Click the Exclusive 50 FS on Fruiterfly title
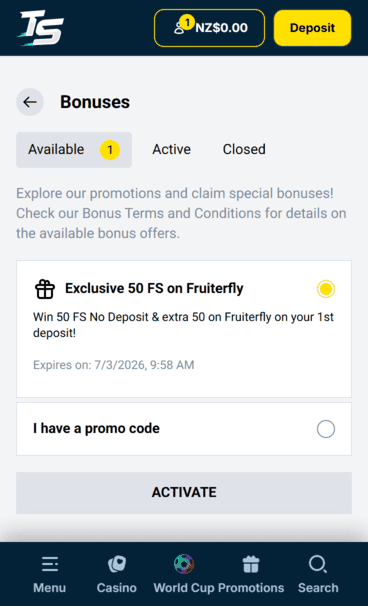 point(154,288)
